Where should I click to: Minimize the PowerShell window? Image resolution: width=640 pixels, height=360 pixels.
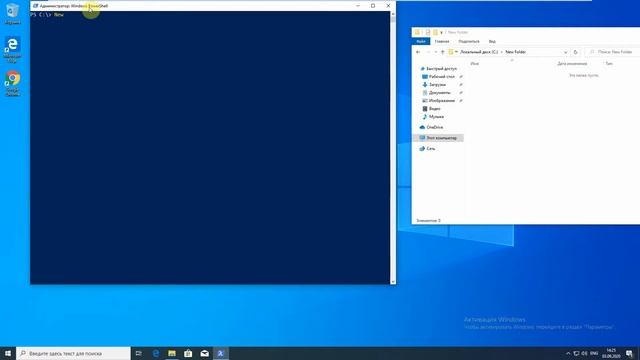(x=358, y=6)
